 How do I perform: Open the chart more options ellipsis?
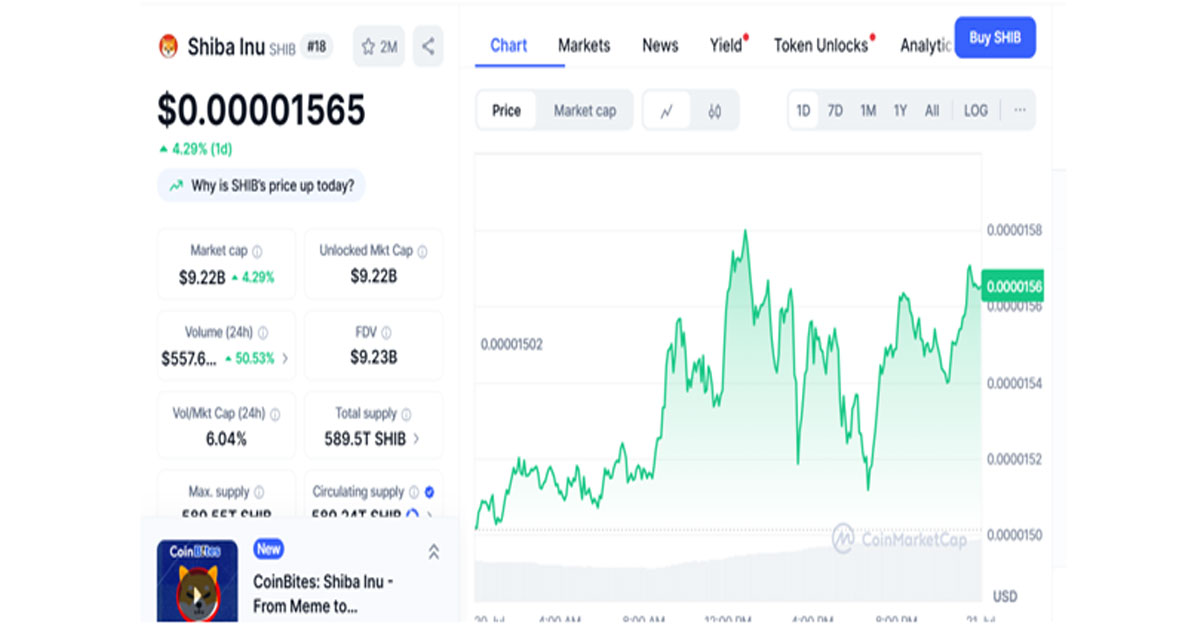pos(1019,110)
